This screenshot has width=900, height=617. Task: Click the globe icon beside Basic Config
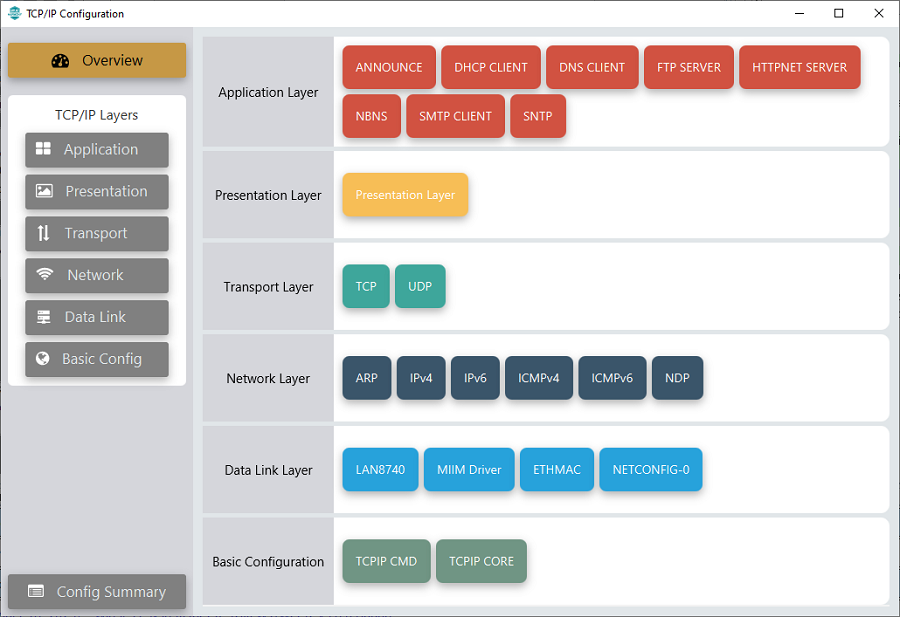[x=43, y=359]
